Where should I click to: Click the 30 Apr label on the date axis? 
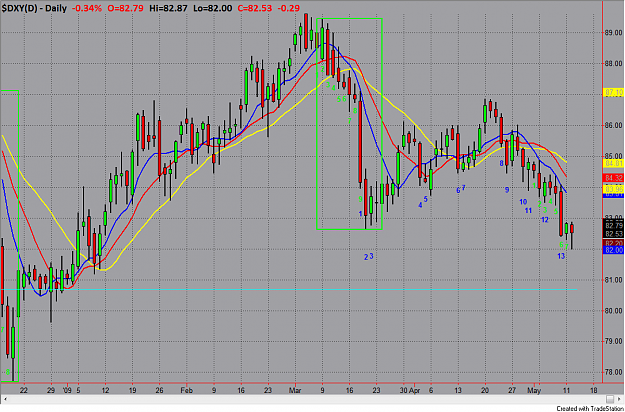[x=411, y=391]
